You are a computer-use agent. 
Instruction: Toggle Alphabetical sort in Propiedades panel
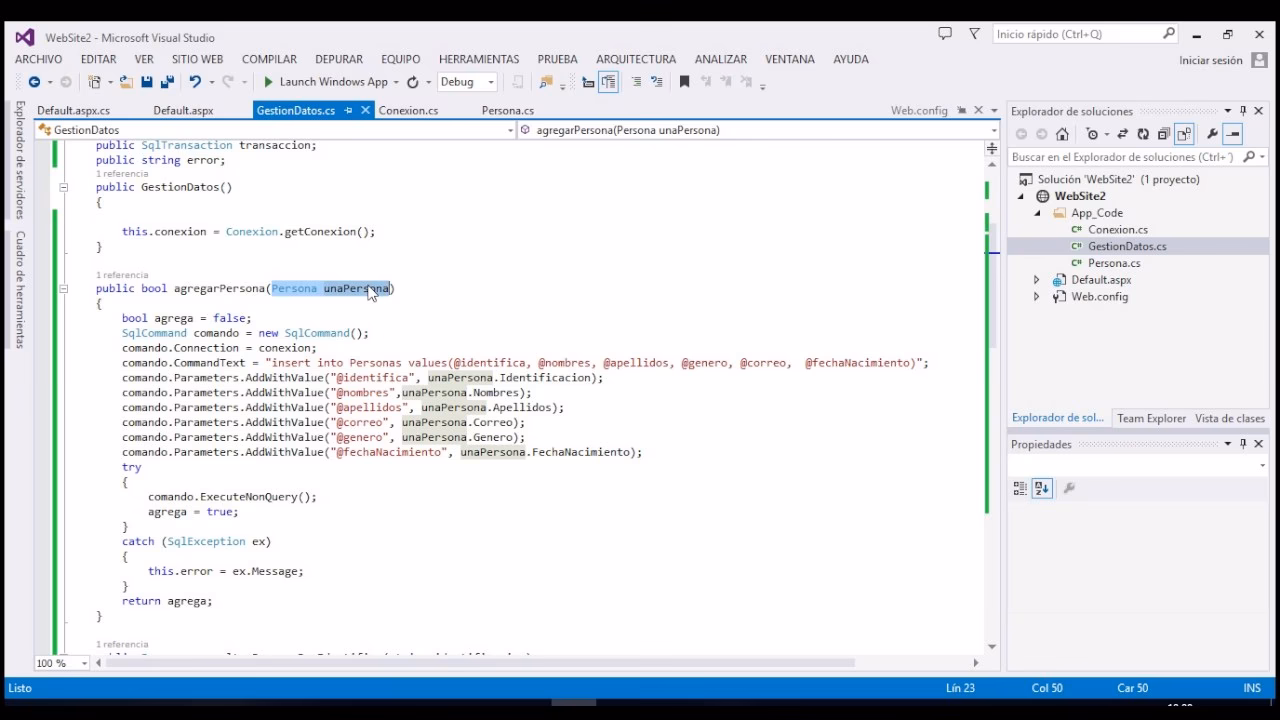1042,488
